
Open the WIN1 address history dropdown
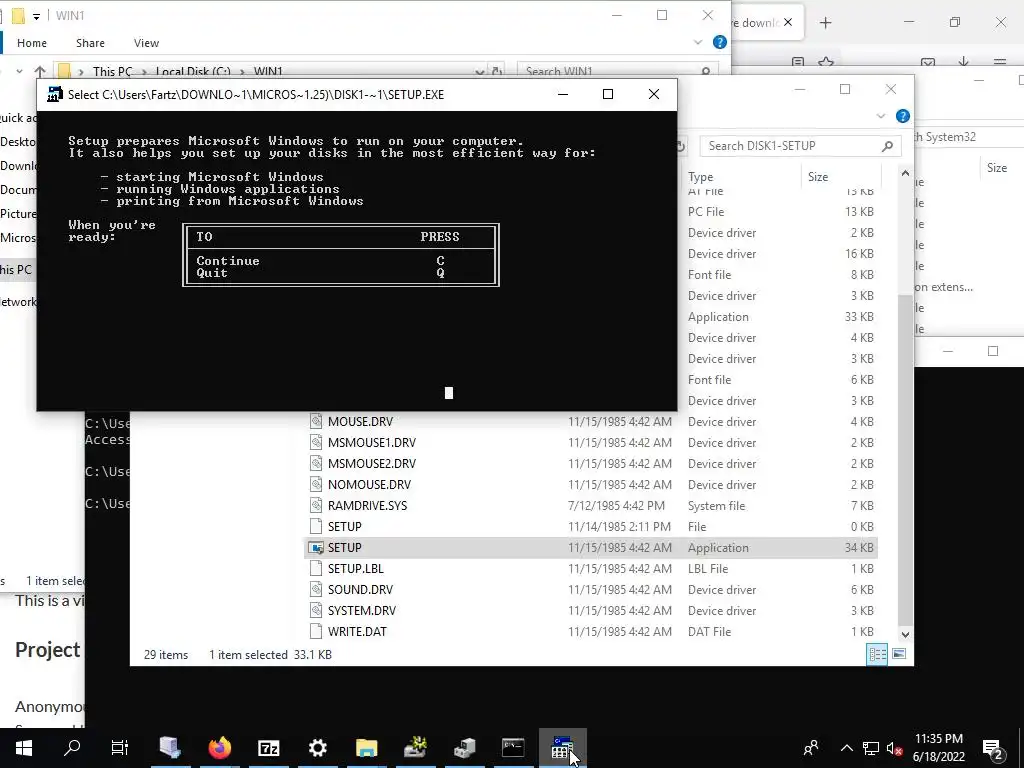click(480, 71)
